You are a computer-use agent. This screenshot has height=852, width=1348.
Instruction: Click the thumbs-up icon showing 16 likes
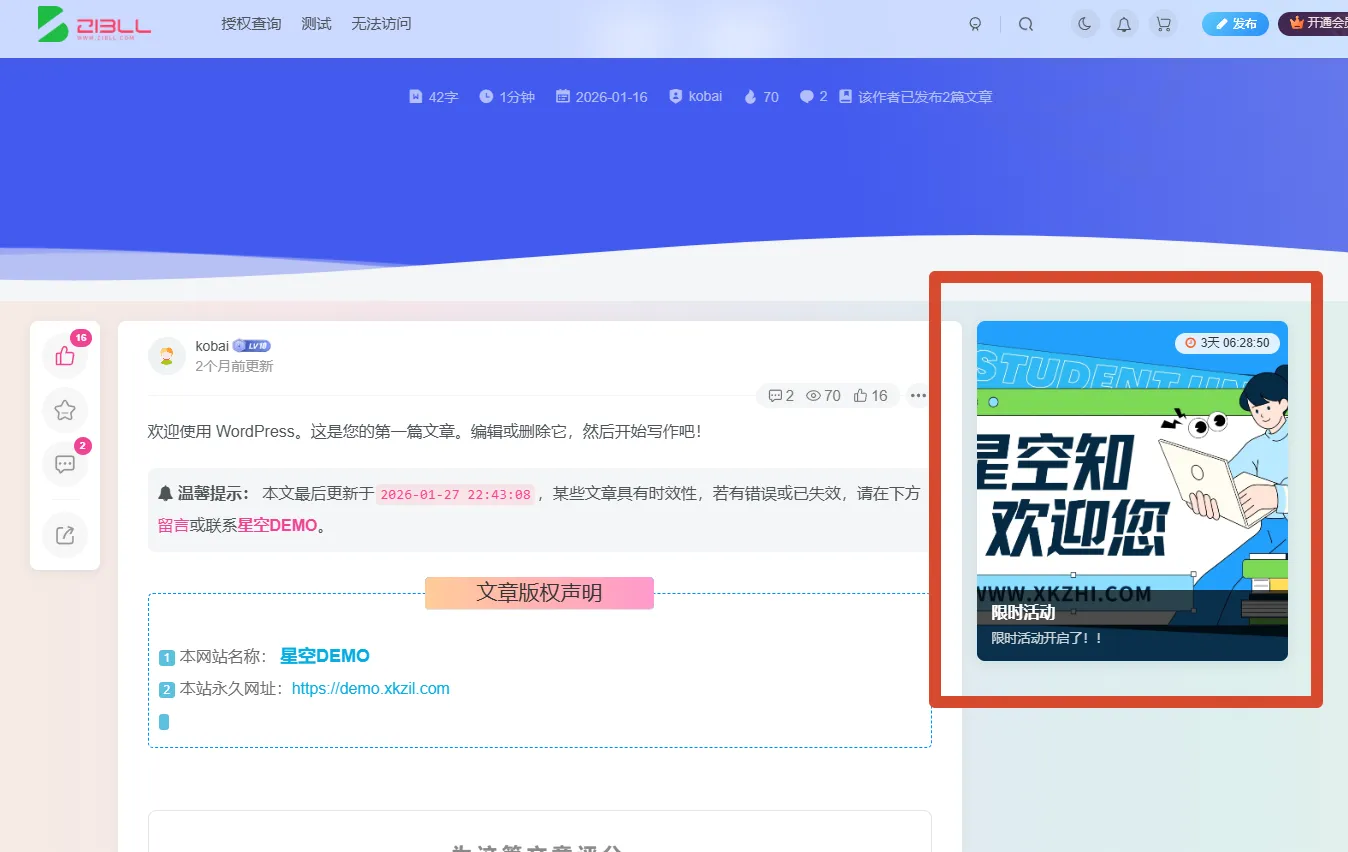pyautogui.click(x=871, y=395)
